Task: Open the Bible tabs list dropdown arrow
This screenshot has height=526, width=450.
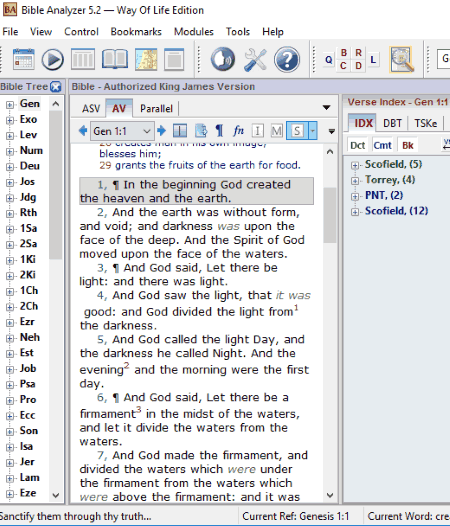Action: point(326,108)
